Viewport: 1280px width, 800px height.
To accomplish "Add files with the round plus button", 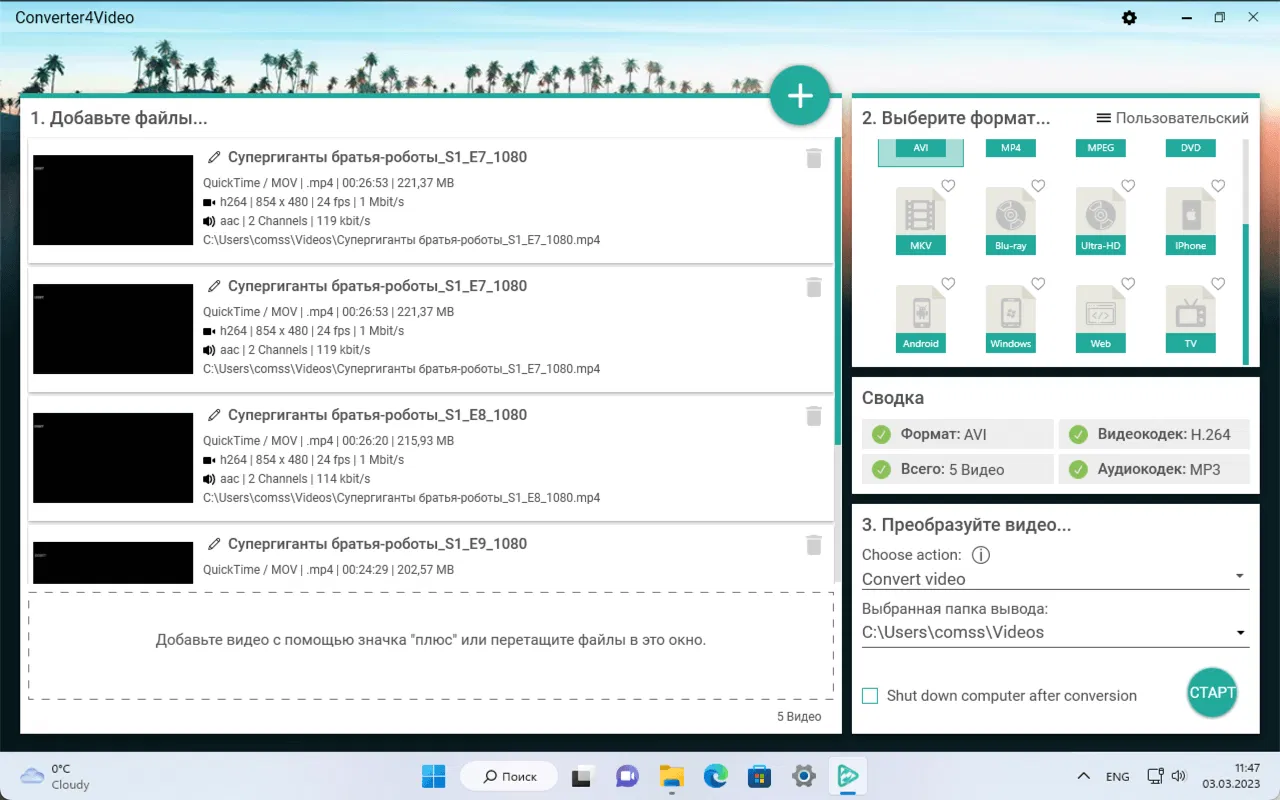I will point(800,96).
